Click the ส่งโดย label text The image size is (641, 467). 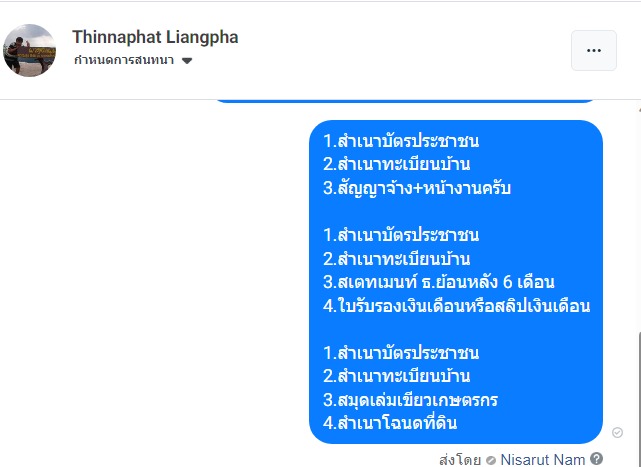click(x=460, y=460)
